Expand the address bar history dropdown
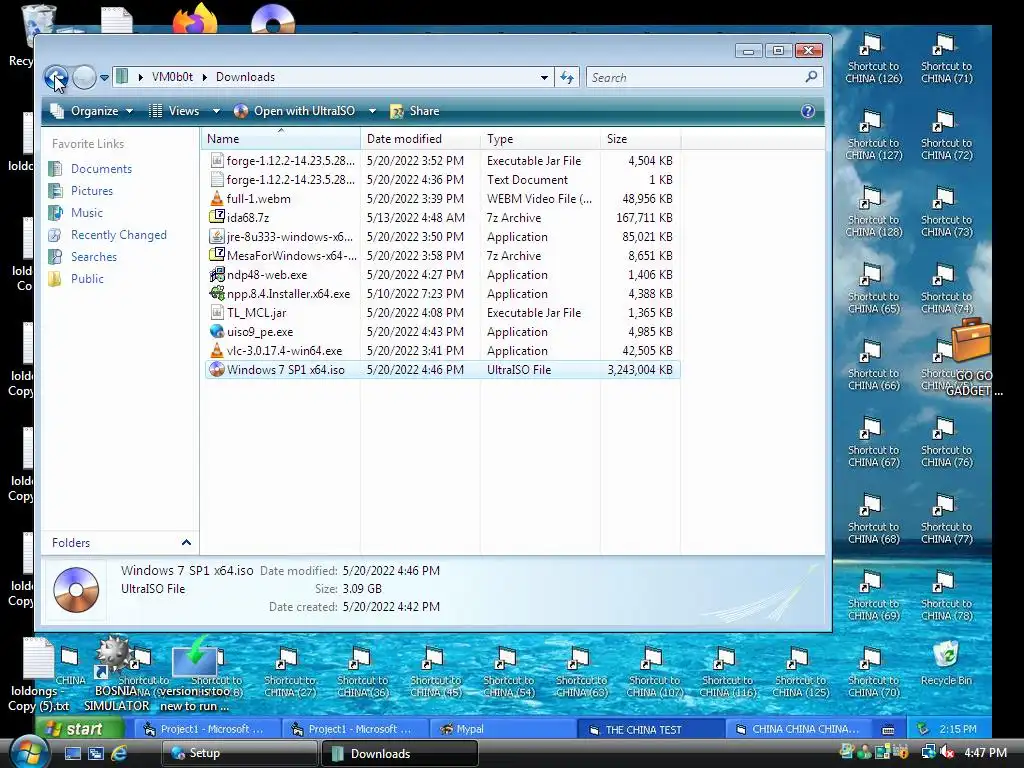This screenshot has height=768, width=1024. (544, 77)
